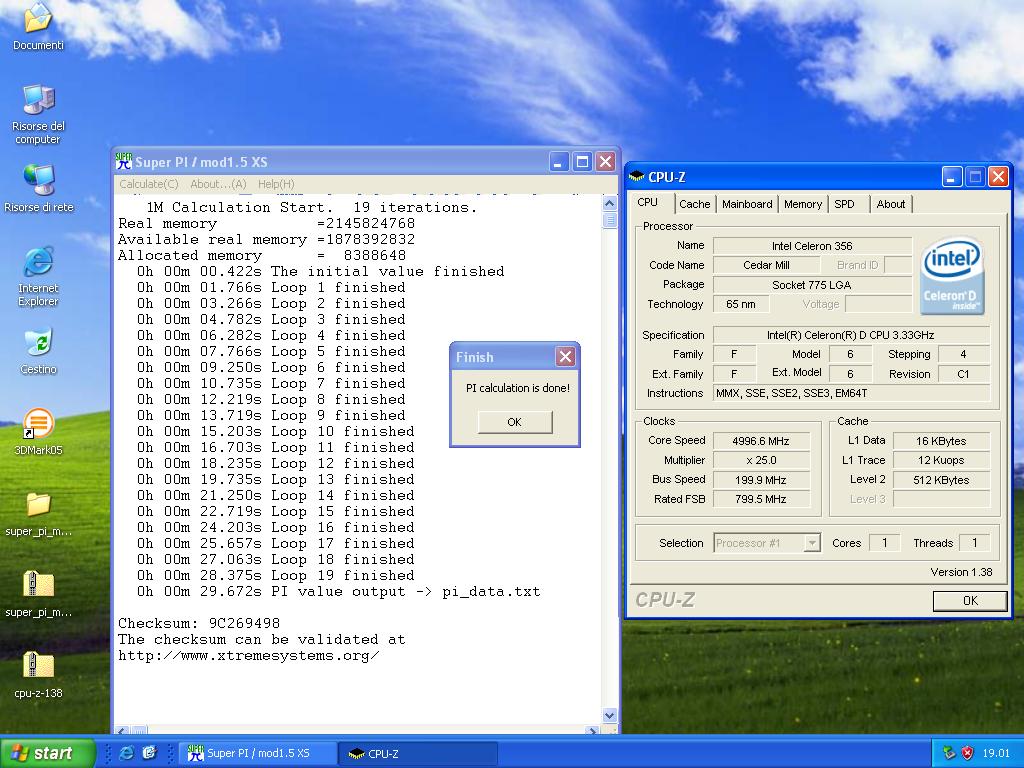
Task: Expand the Processor #1 selection dropdown
Action: point(811,543)
